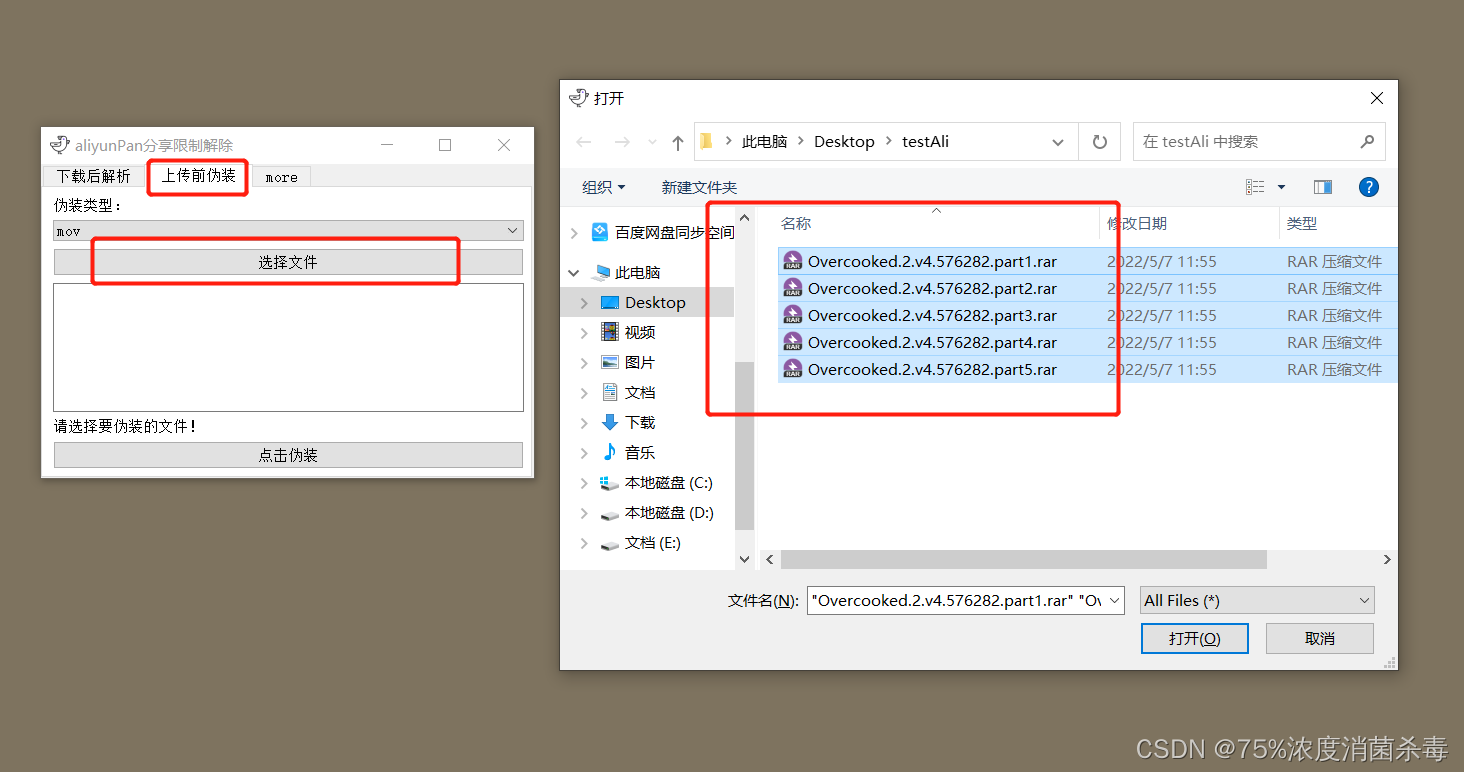Click the empty file list box in aliyunPan

tap(288, 347)
